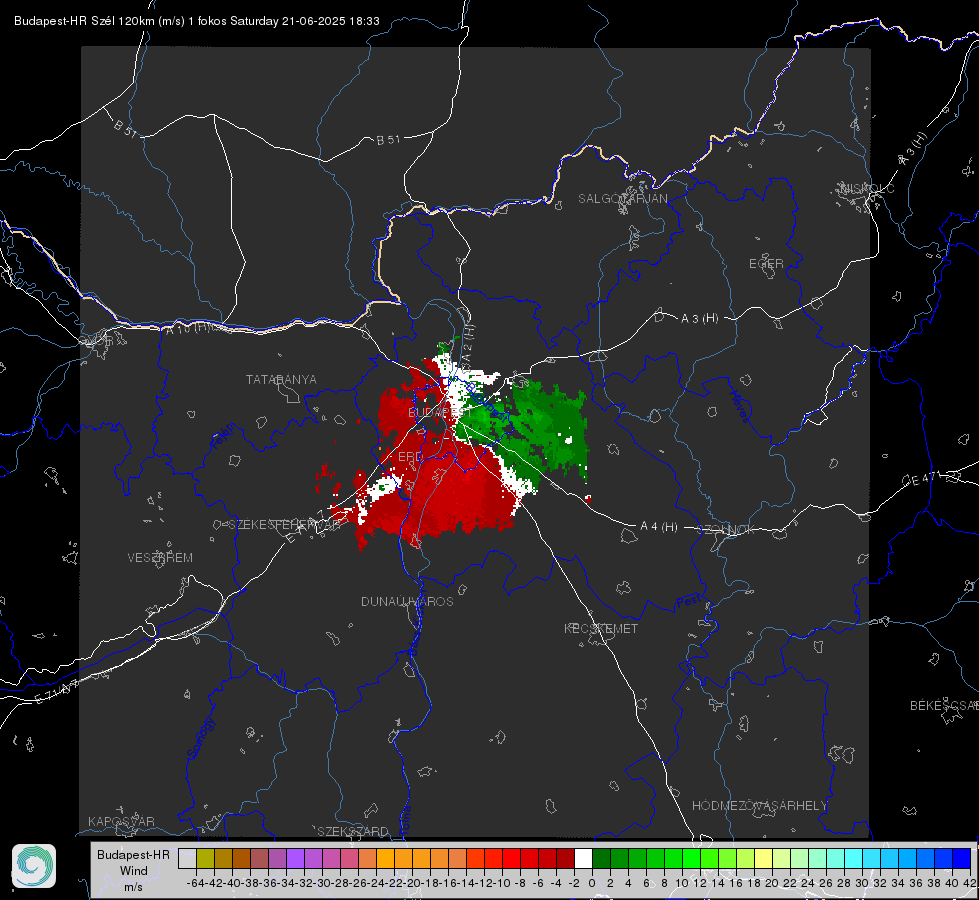The image size is (979, 900).
Task: Select the light gray first legend swatch
Action: click(187, 858)
